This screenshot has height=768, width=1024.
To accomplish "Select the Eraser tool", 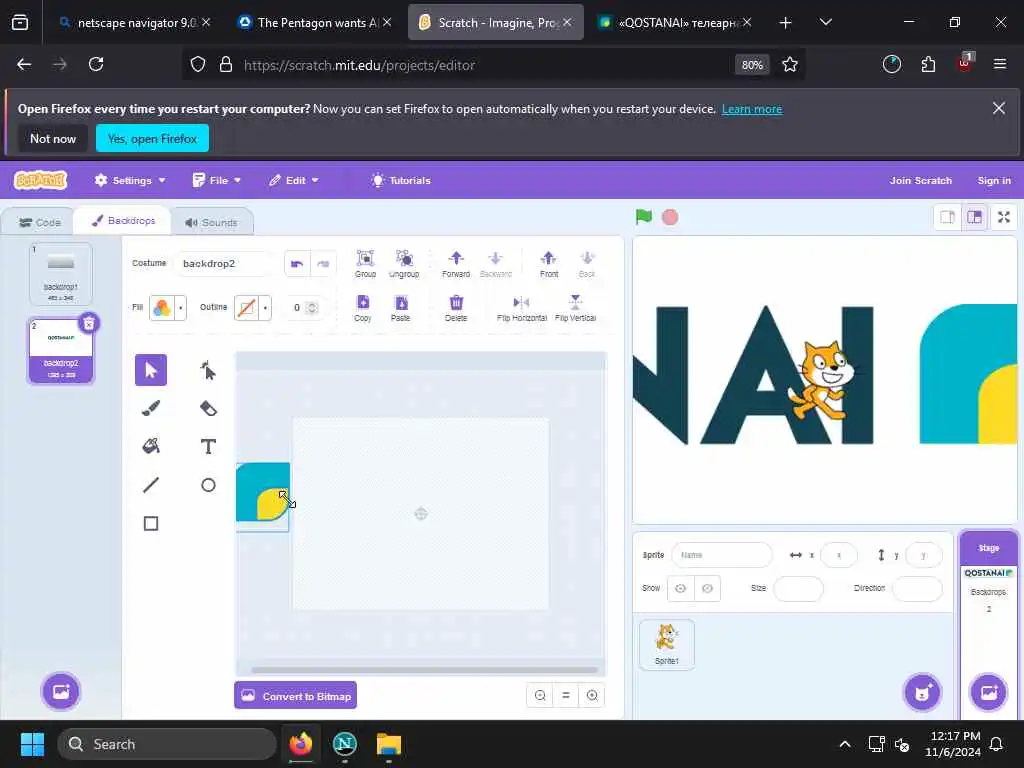I will (x=208, y=408).
